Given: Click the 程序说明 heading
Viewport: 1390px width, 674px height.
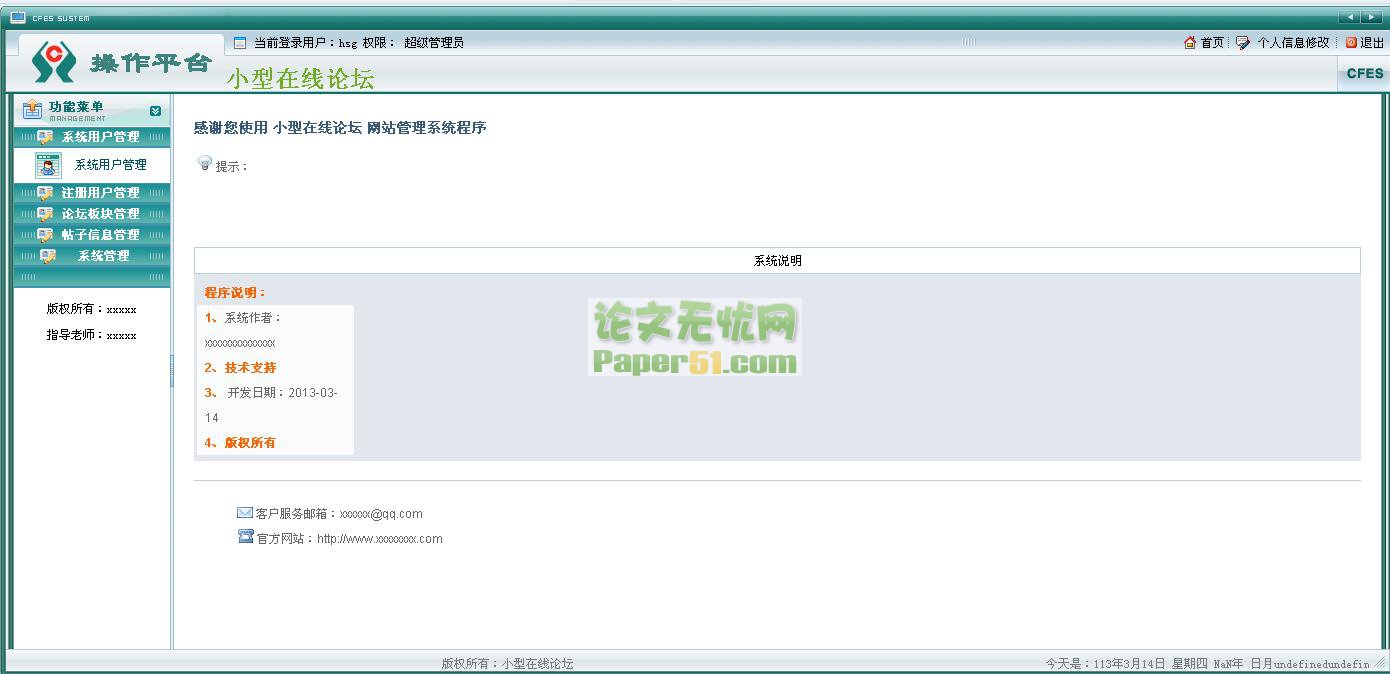Looking at the screenshot, I should click(236, 293).
